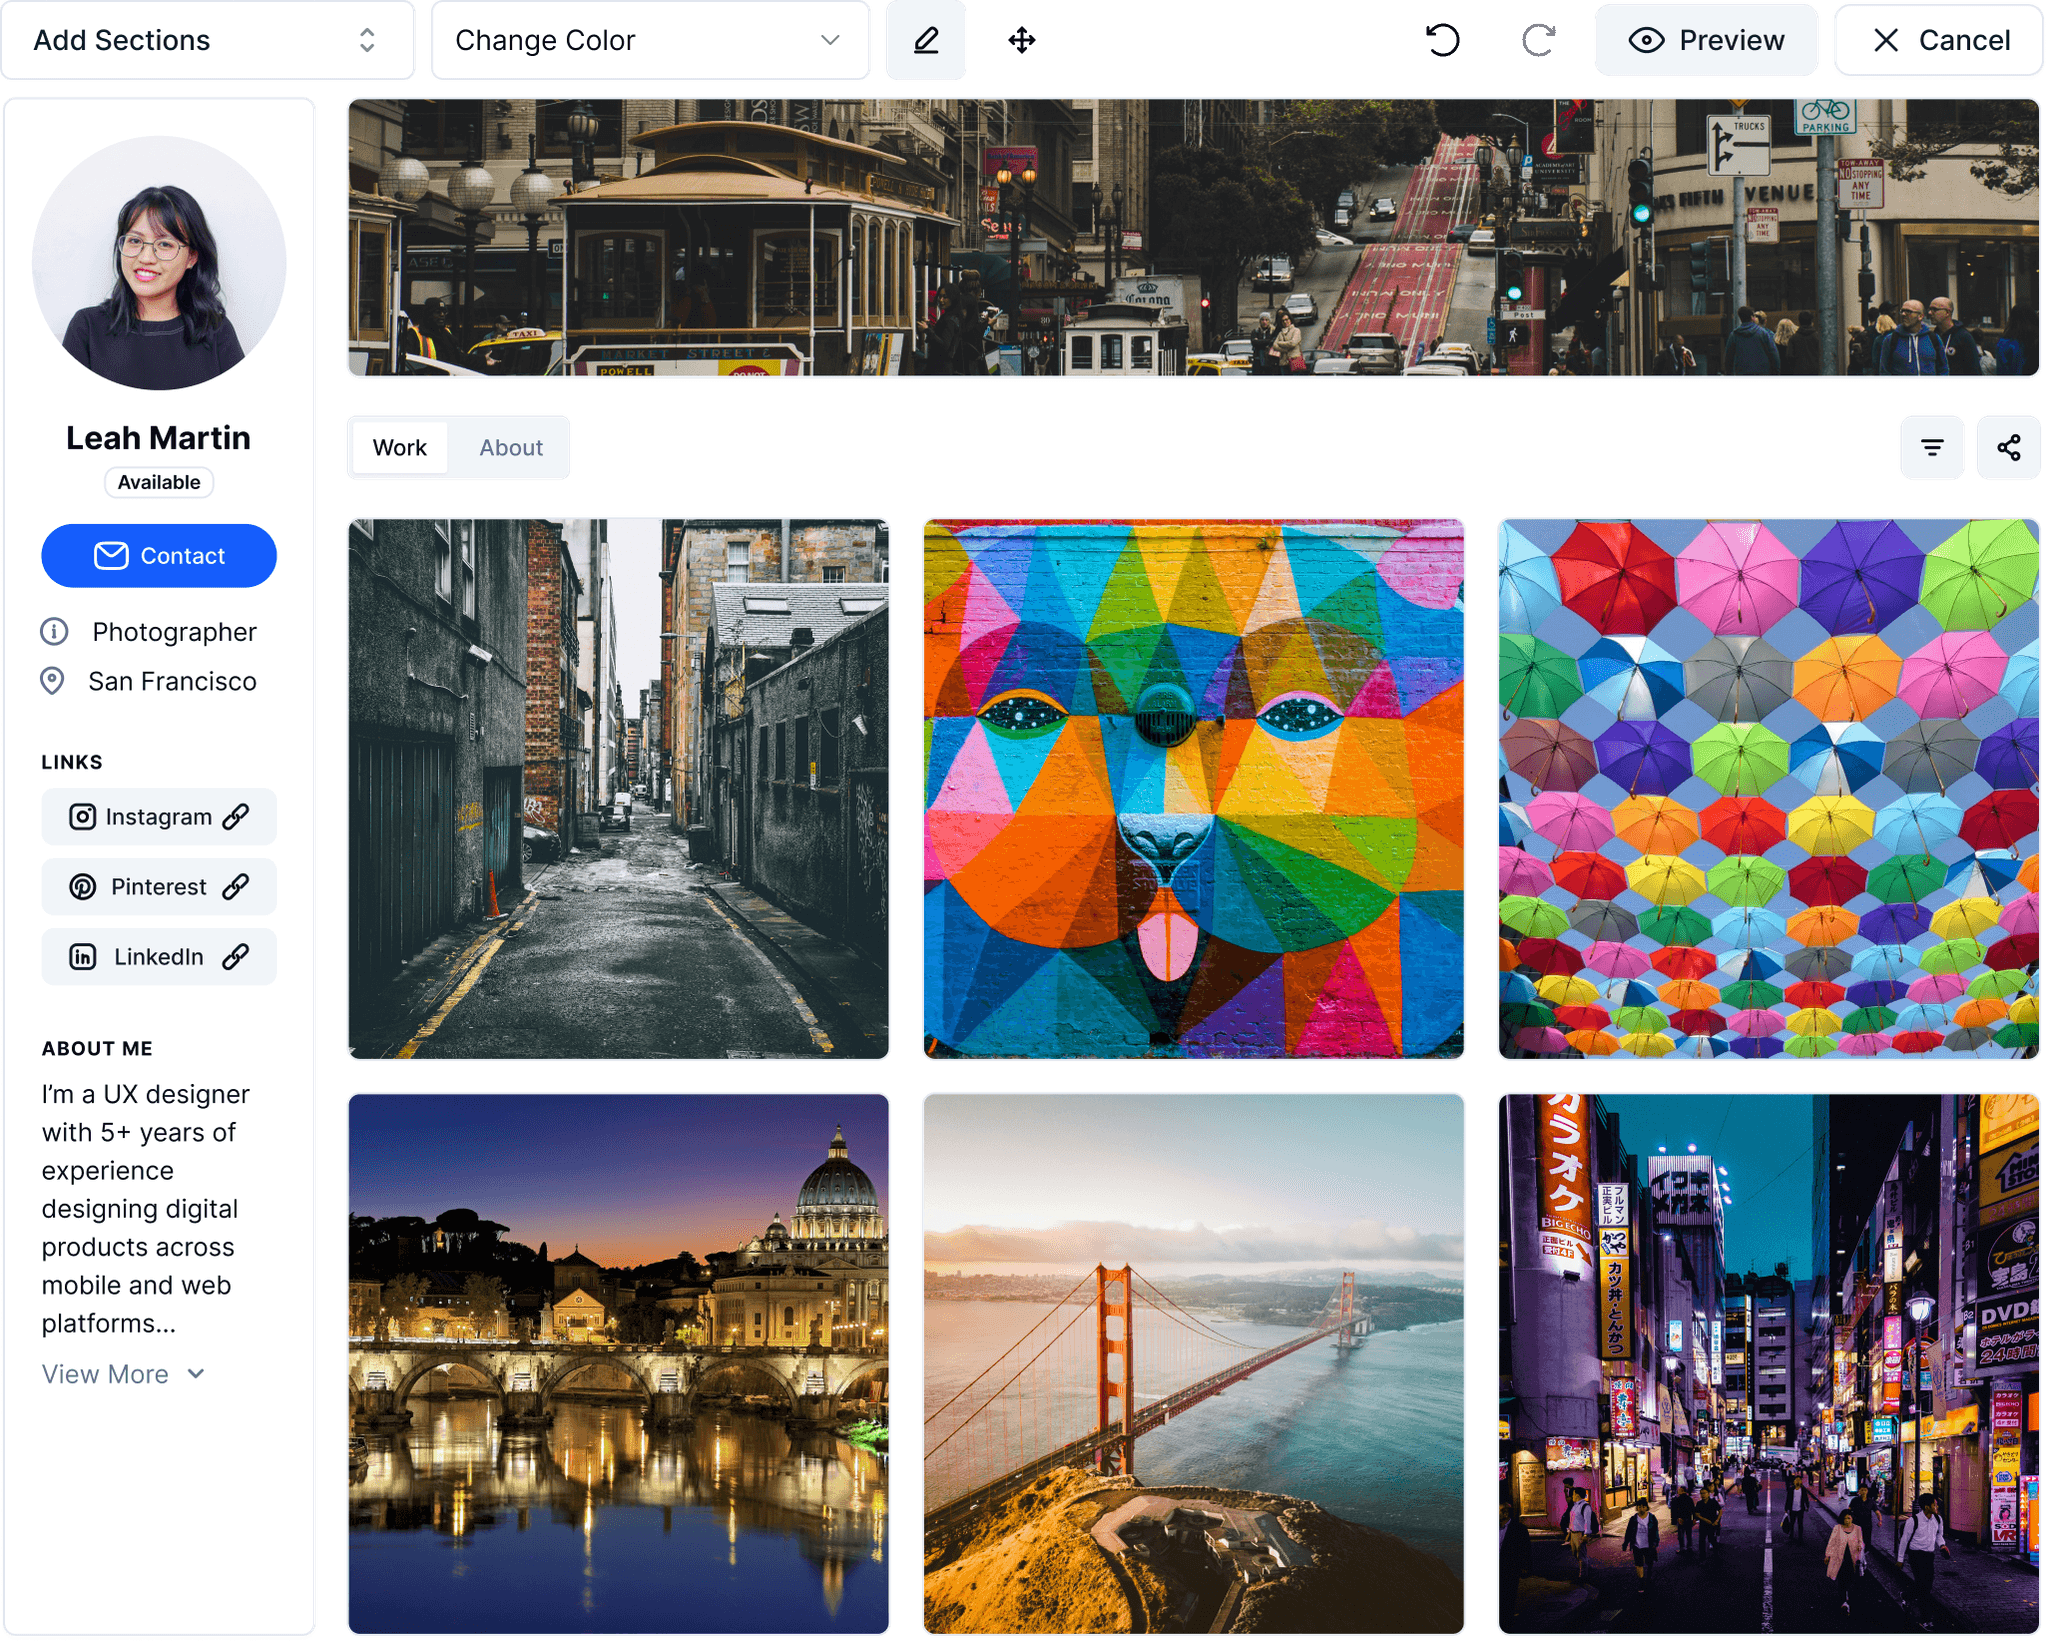Screen dimensions: 2048x1641
Task: Open the Change Color dropdown
Action: point(649,40)
